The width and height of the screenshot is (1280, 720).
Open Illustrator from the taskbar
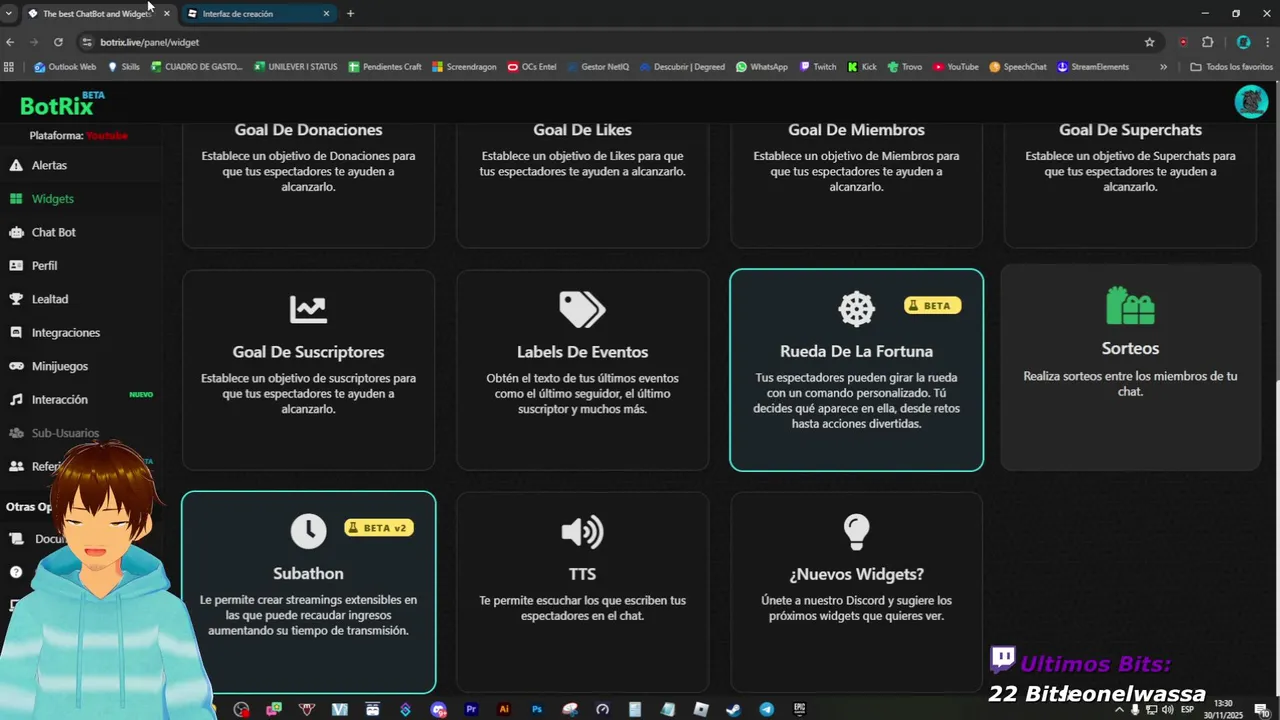[x=504, y=709]
